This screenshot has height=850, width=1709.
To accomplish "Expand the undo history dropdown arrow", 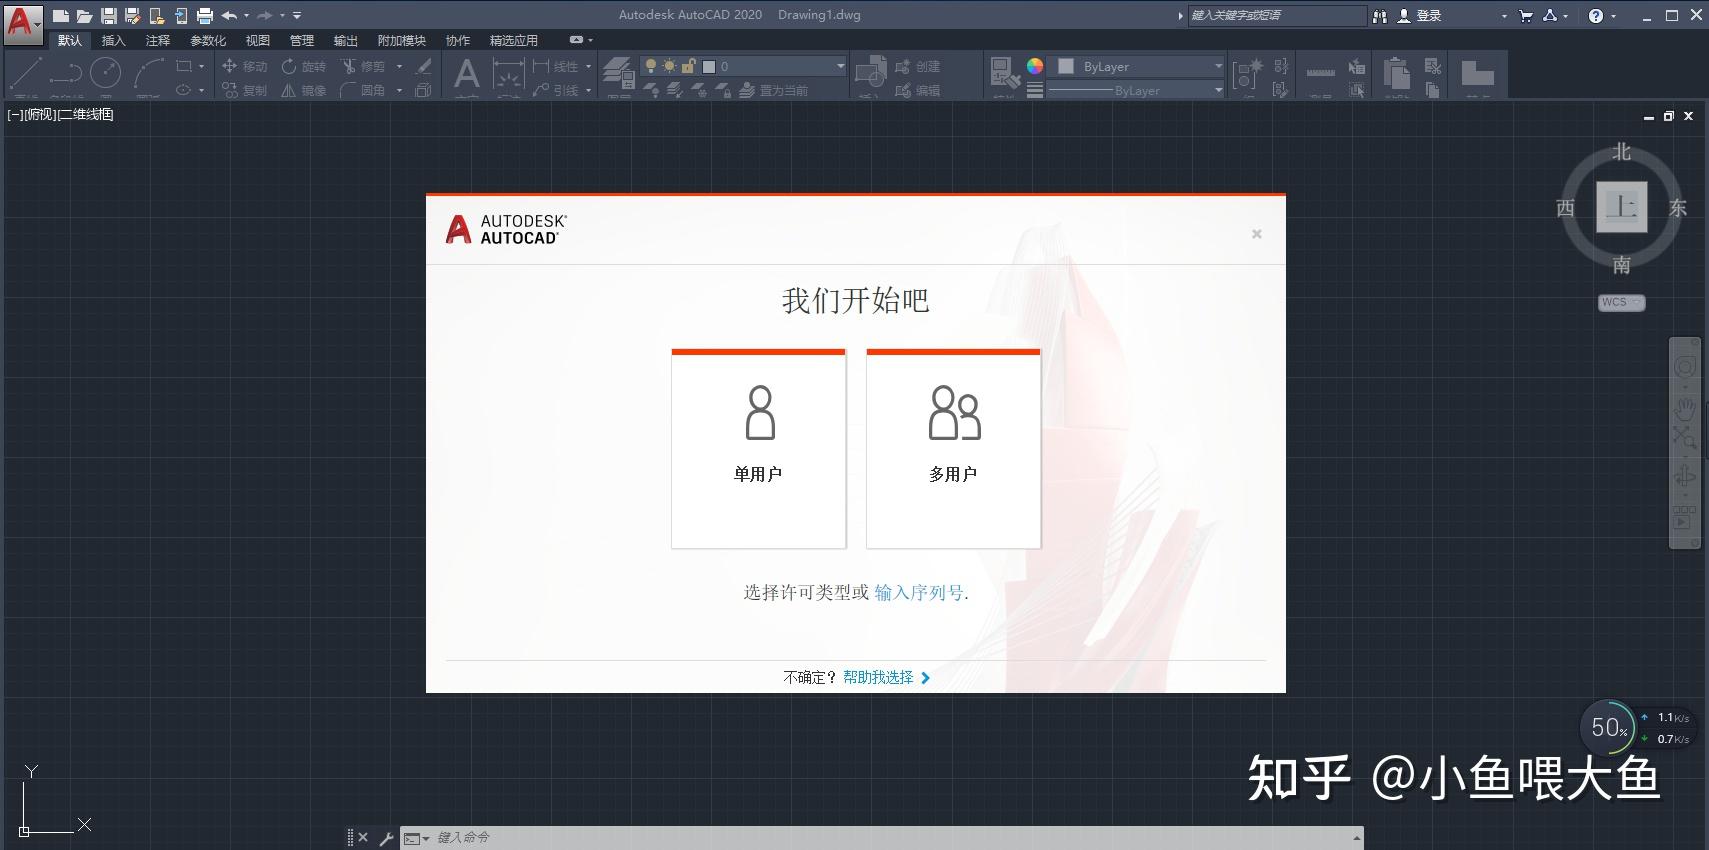I will point(246,15).
